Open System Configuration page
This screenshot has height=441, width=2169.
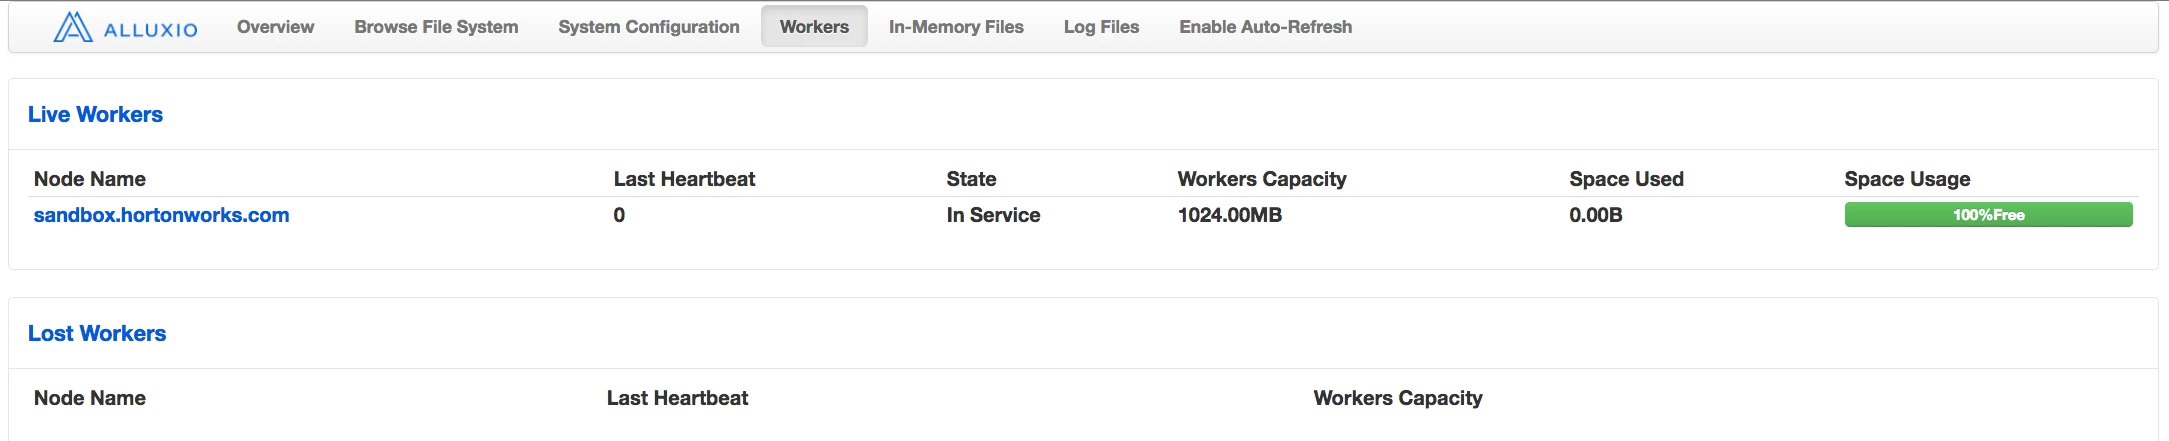click(x=649, y=27)
